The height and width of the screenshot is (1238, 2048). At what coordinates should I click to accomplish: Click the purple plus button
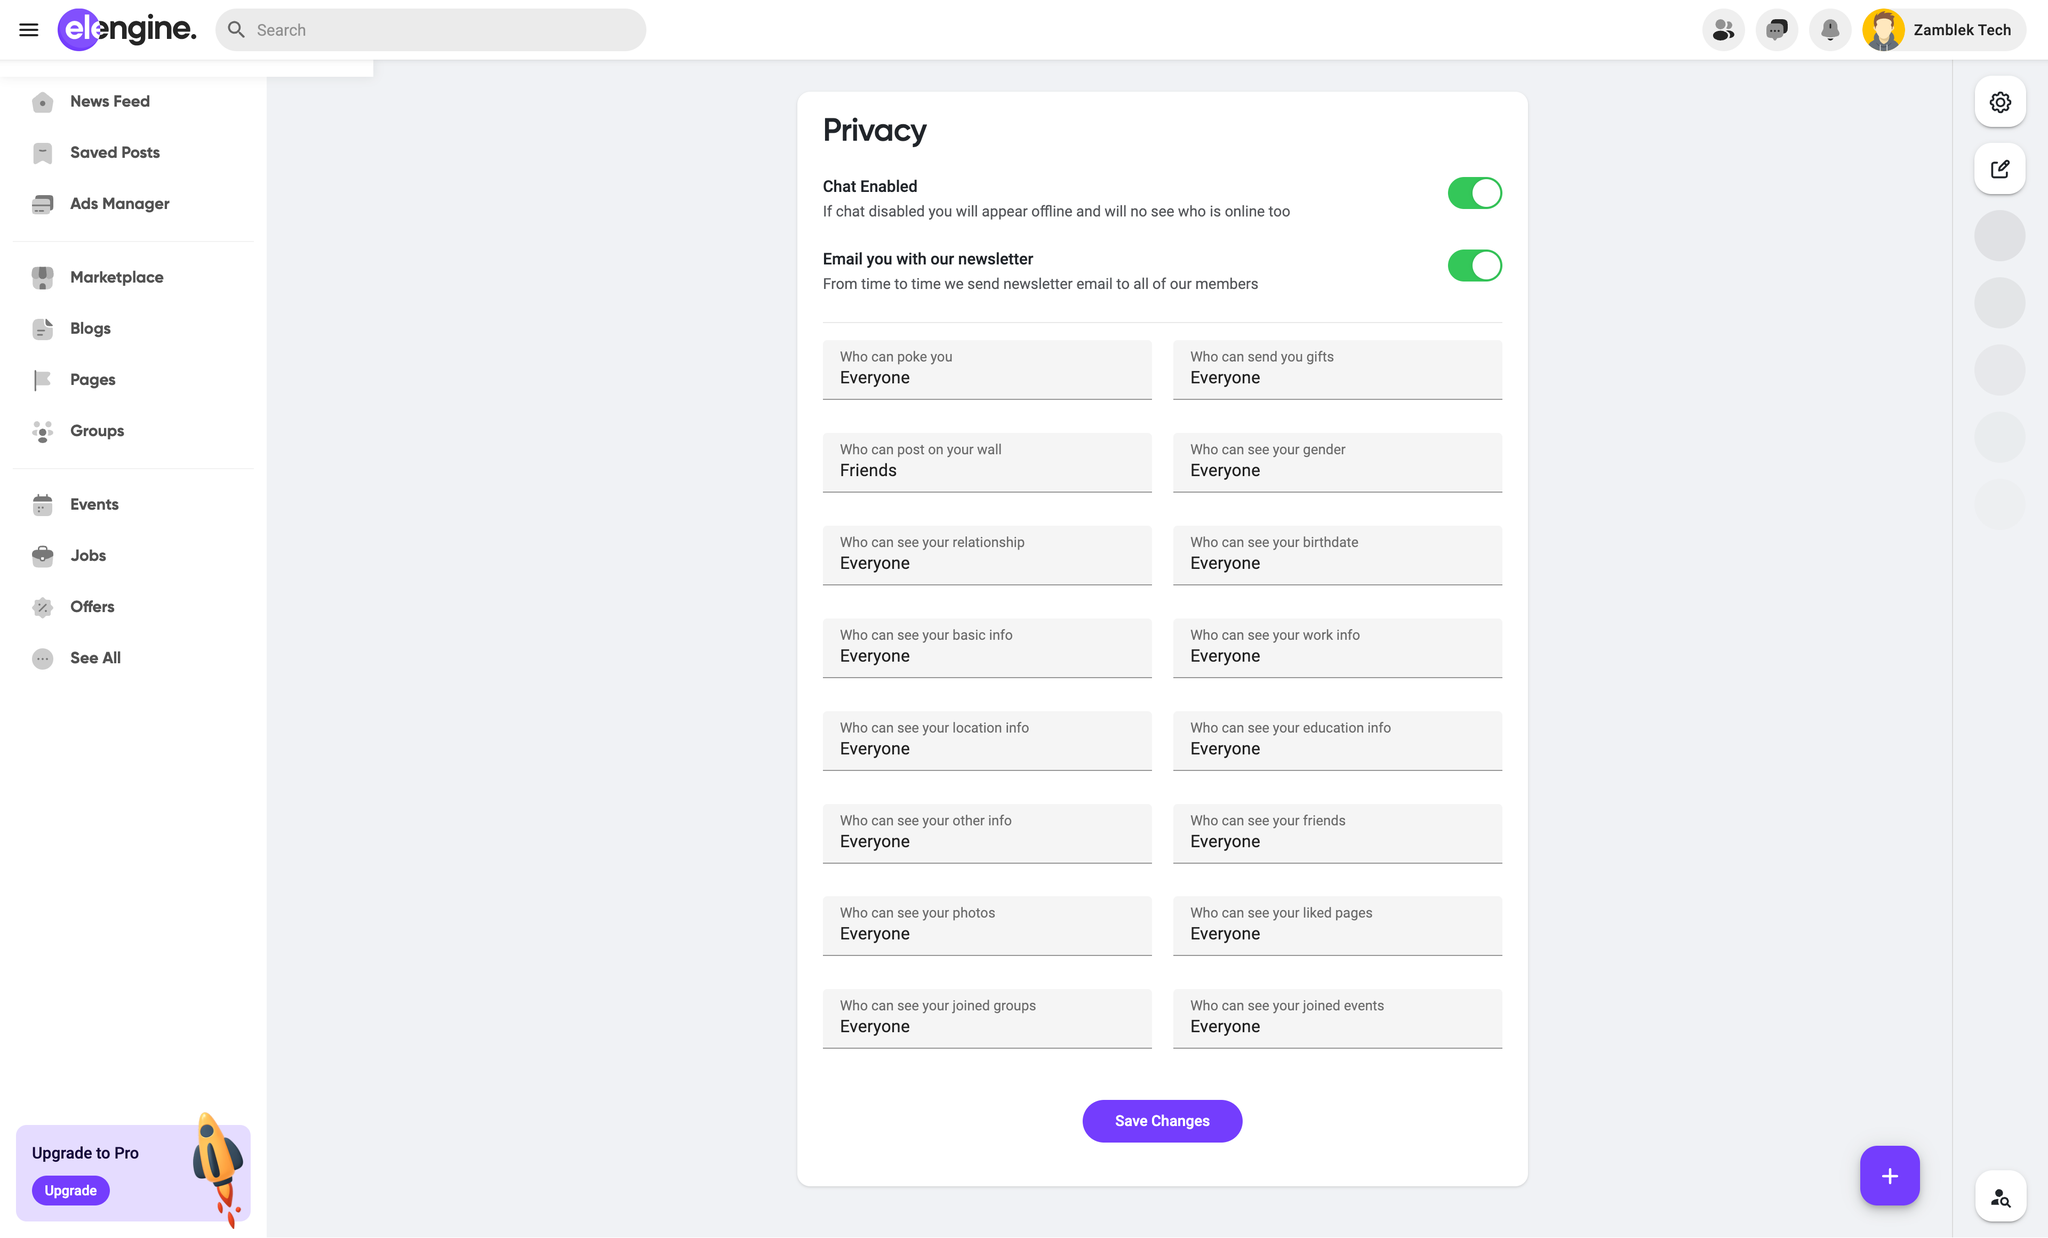pos(1889,1176)
